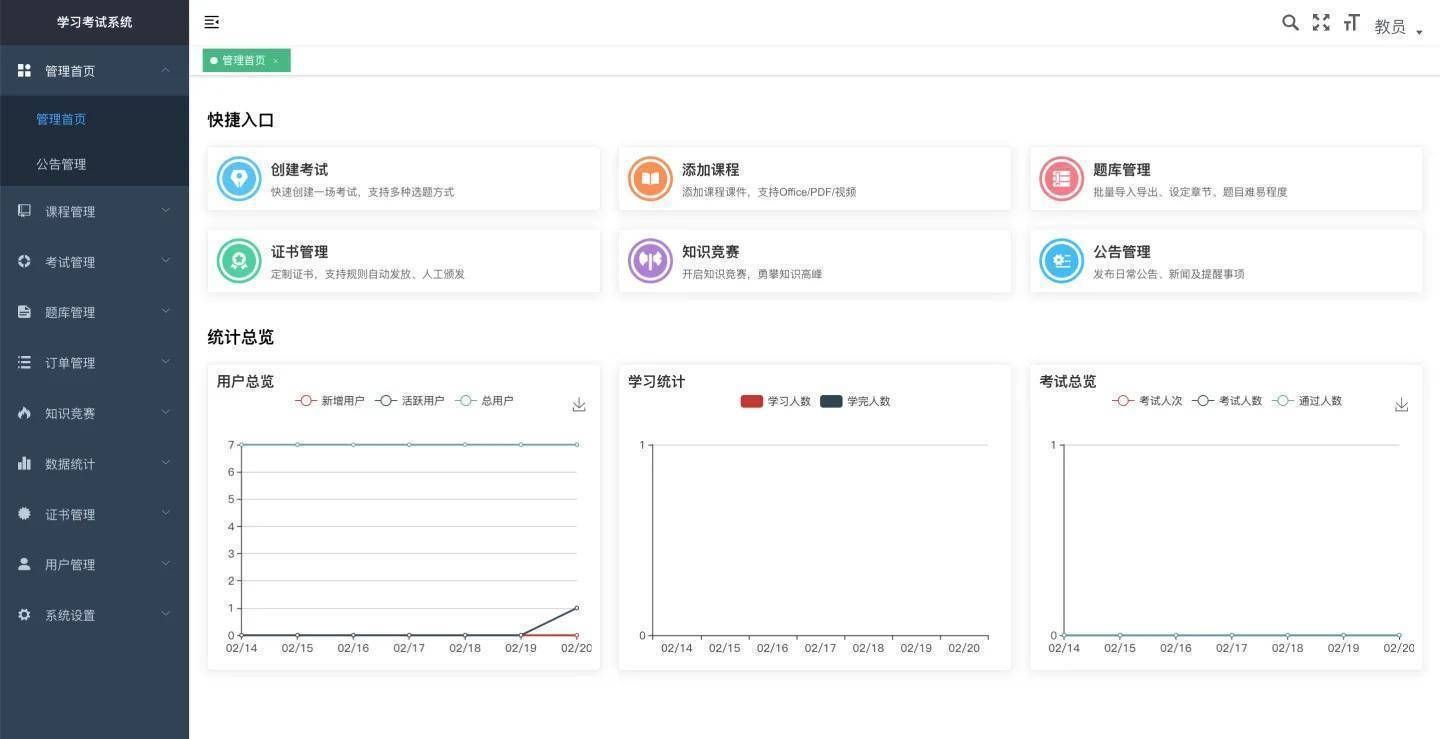The width and height of the screenshot is (1440, 739).
Task: Toggle 总用户 legend series
Action: 485,401
